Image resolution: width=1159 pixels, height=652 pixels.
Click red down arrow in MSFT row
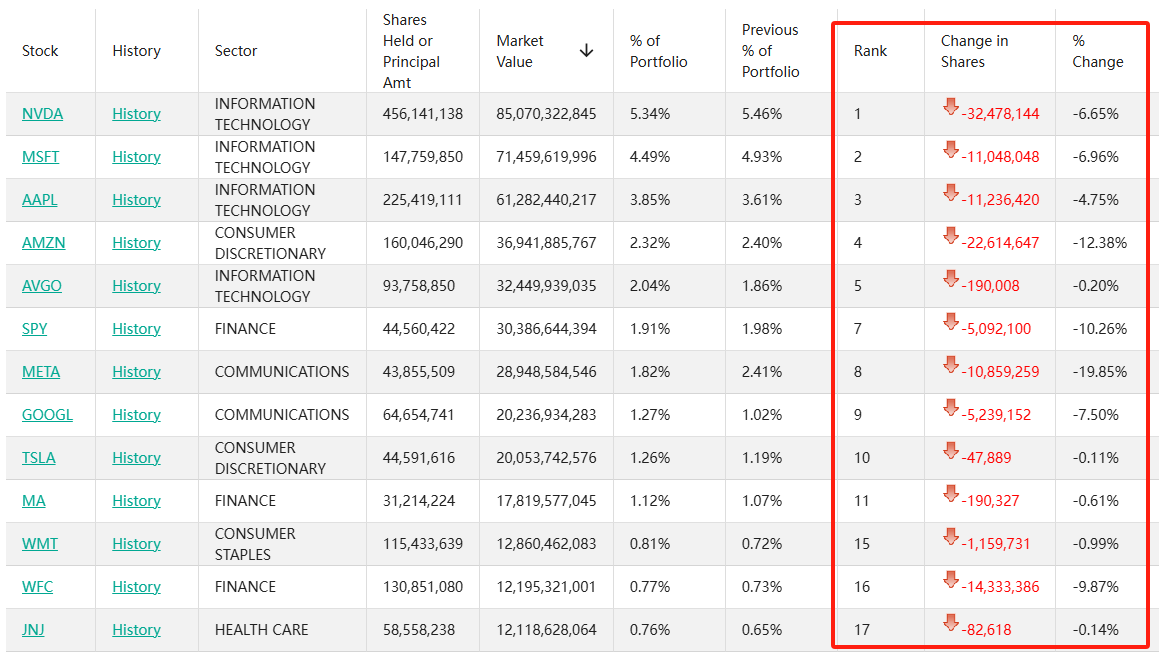tap(951, 150)
